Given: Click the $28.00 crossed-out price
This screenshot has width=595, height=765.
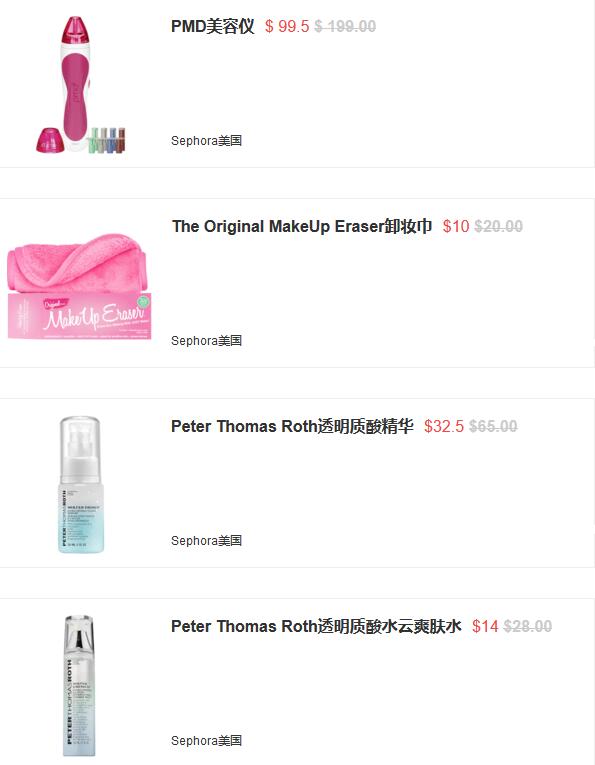Looking at the screenshot, I should coord(528,626).
